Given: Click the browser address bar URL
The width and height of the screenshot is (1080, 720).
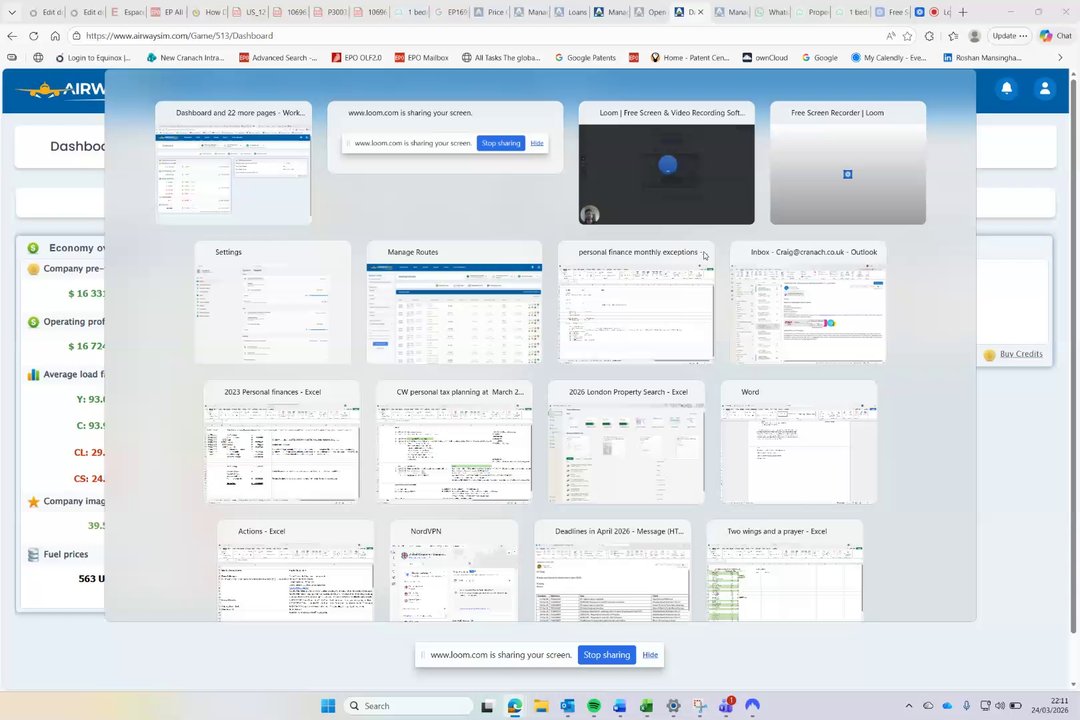Looking at the screenshot, I should (179, 36).
